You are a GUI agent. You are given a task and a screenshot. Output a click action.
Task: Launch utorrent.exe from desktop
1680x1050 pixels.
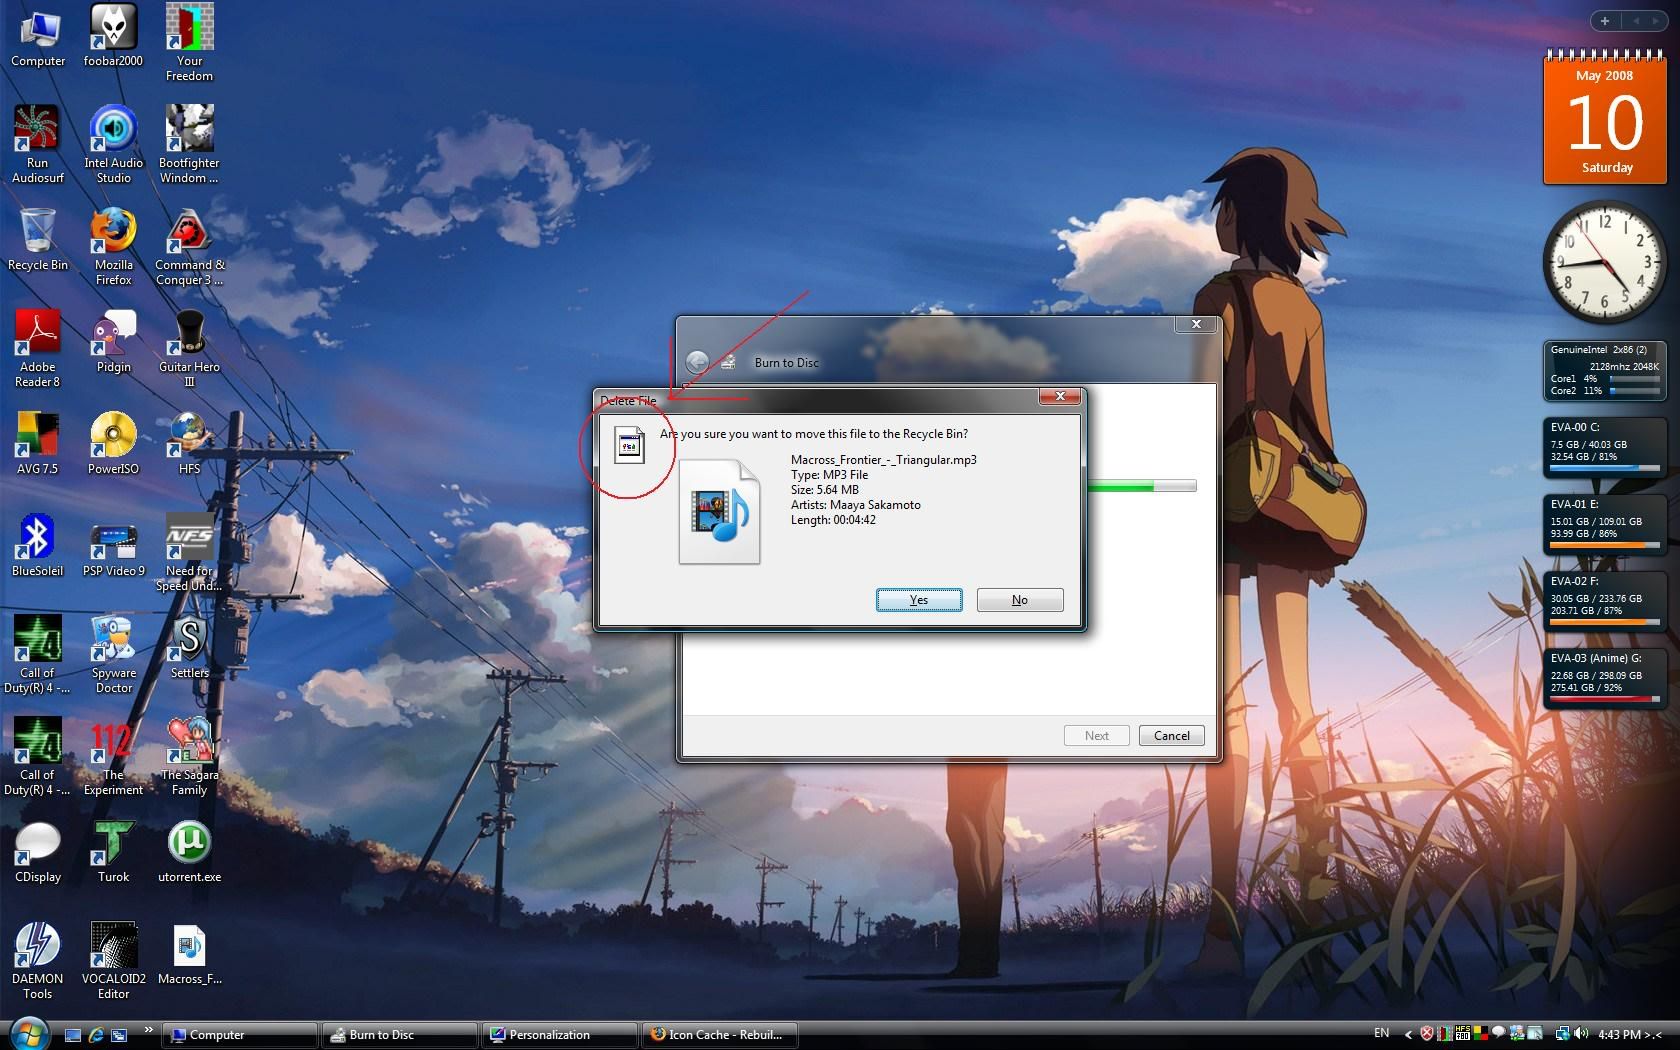(189, 852)
